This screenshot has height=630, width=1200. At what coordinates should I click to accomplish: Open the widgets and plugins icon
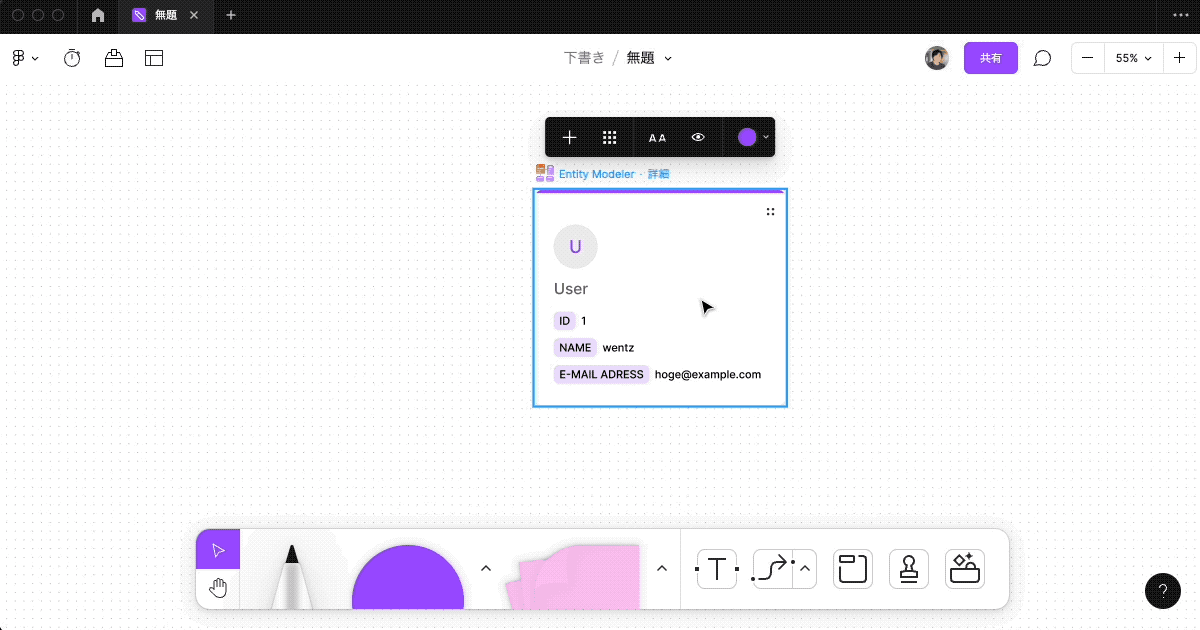965,569
